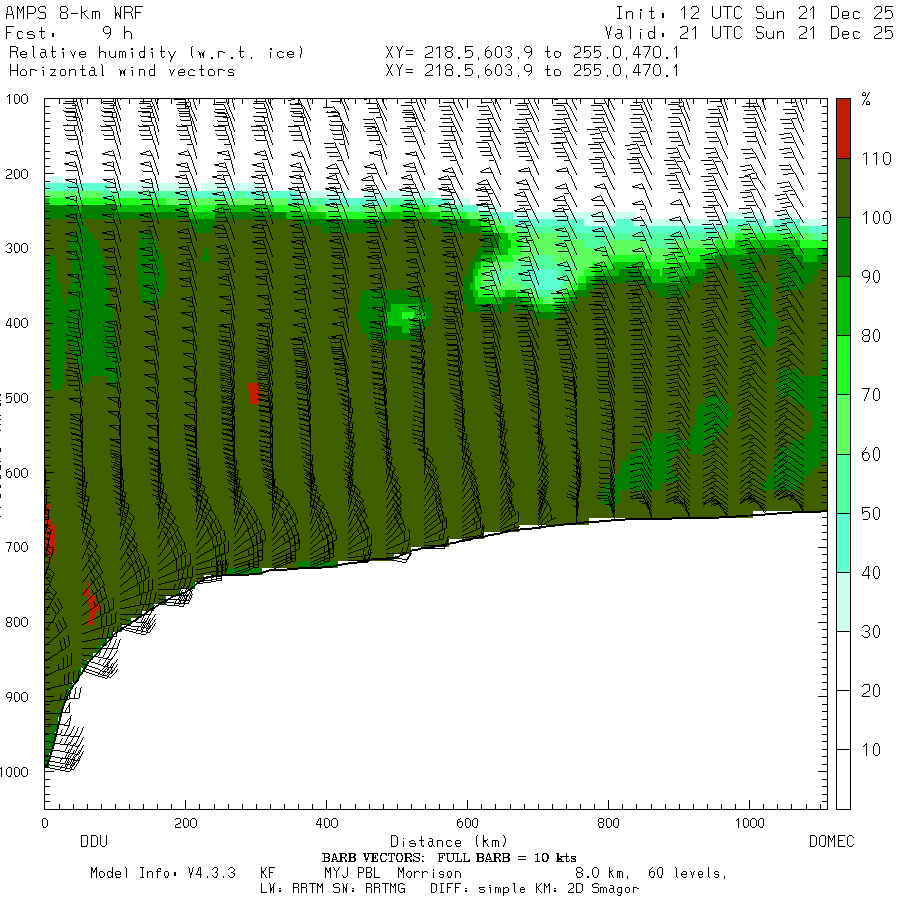Click the XY coordinates beside Relative humidity
This screenshot has width=900, height=900.
[x=532, y=53]
